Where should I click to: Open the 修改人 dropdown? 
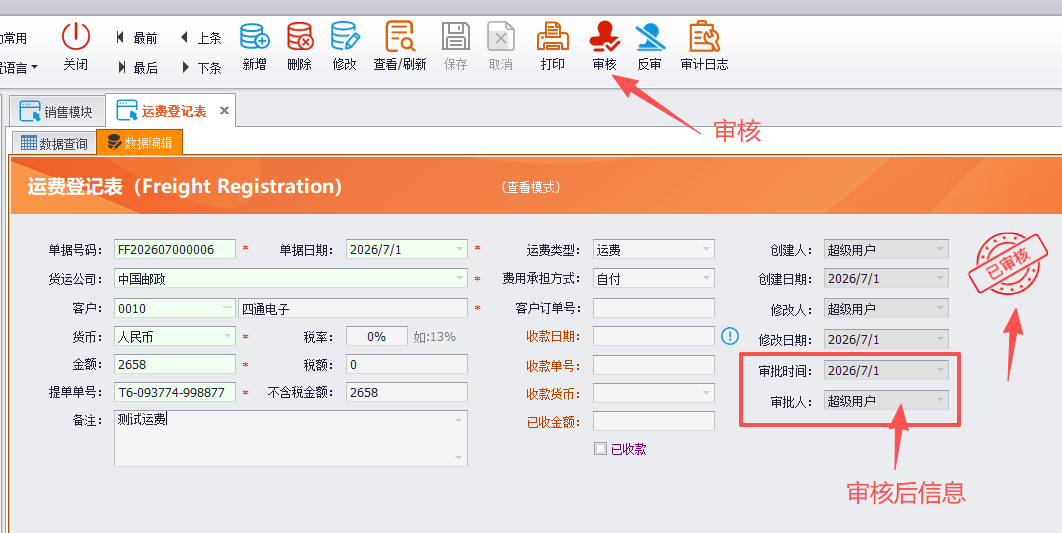(940, 308)
